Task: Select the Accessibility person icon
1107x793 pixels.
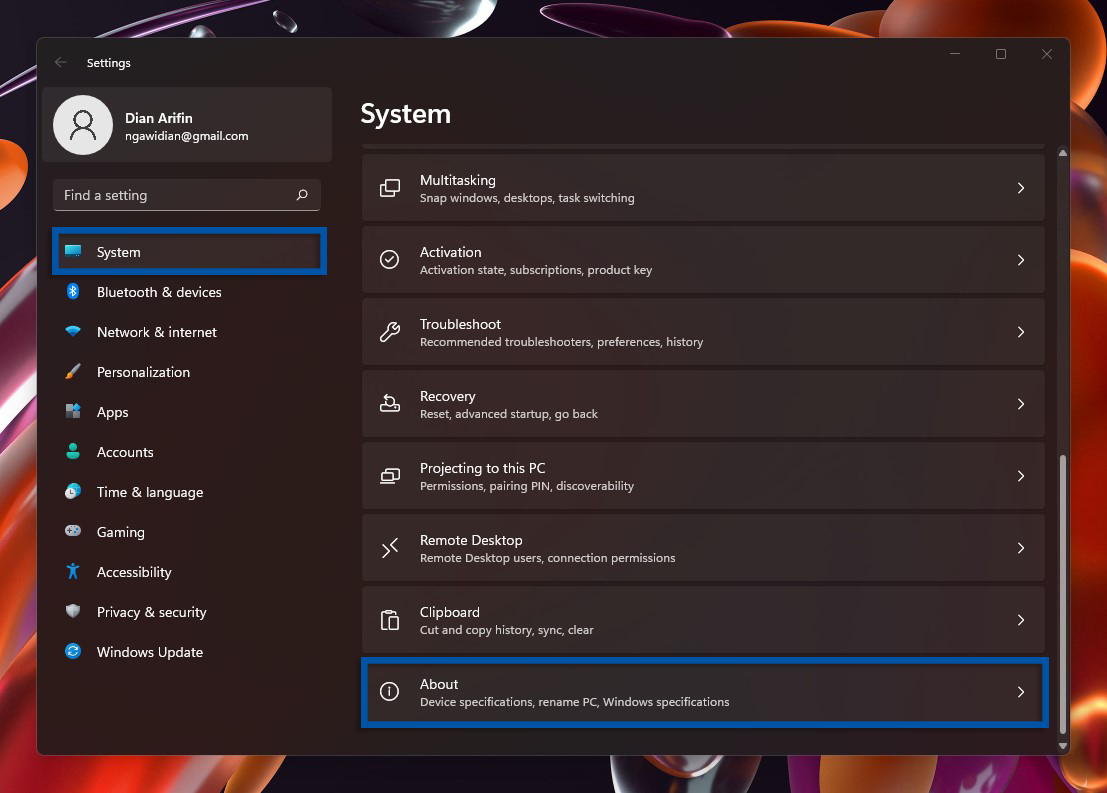Action: pyautogui.click(x=73, y=571)
